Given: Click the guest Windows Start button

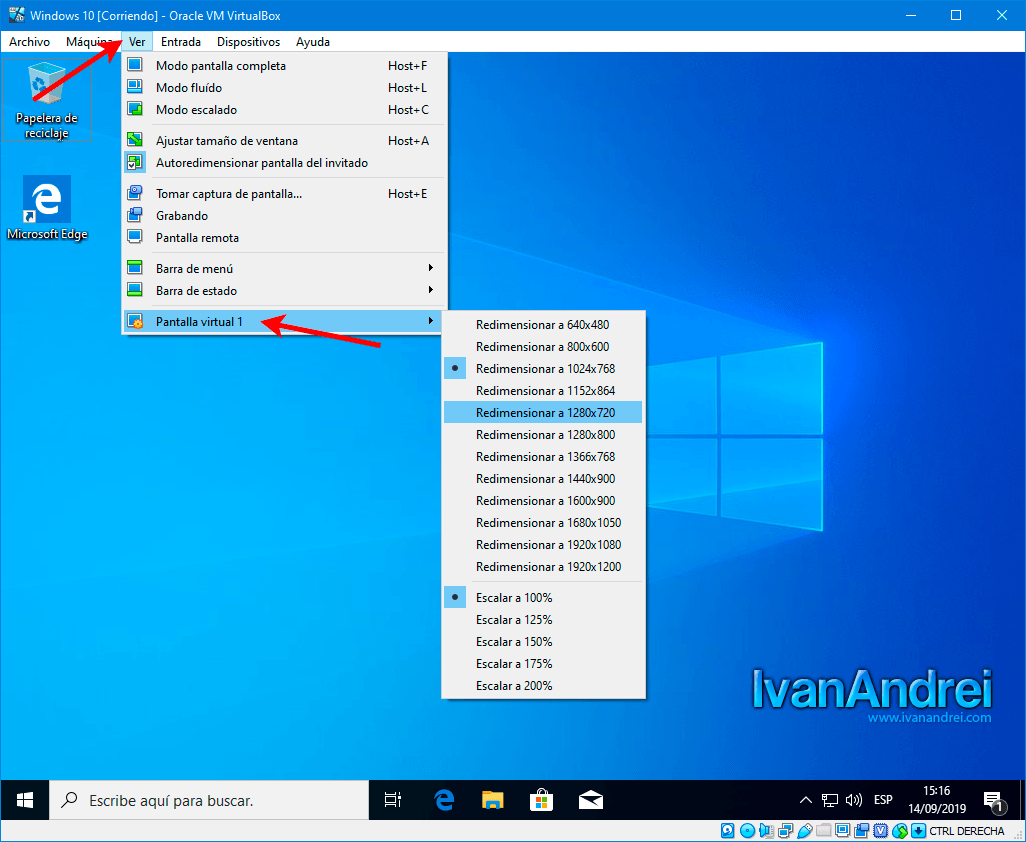Looking at the screenshot, I should coord(25,799).
